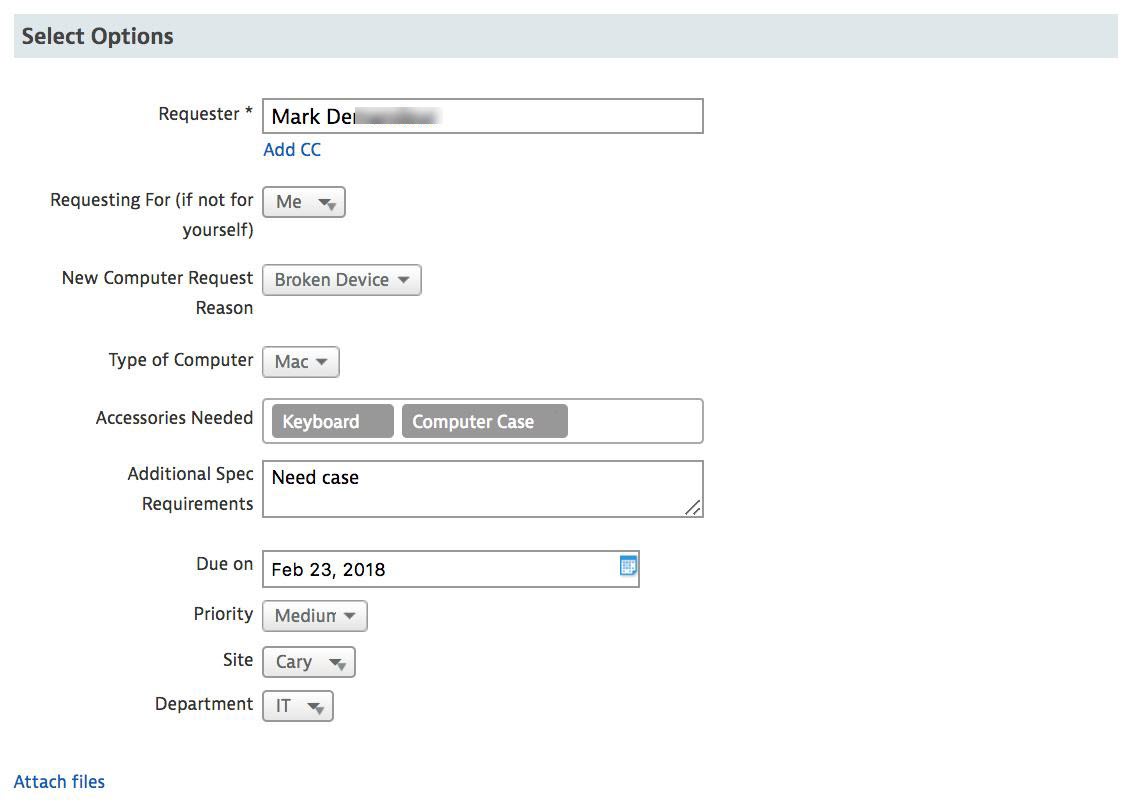
Task: Focus the Requester name input field
Action: pos(570,117)
